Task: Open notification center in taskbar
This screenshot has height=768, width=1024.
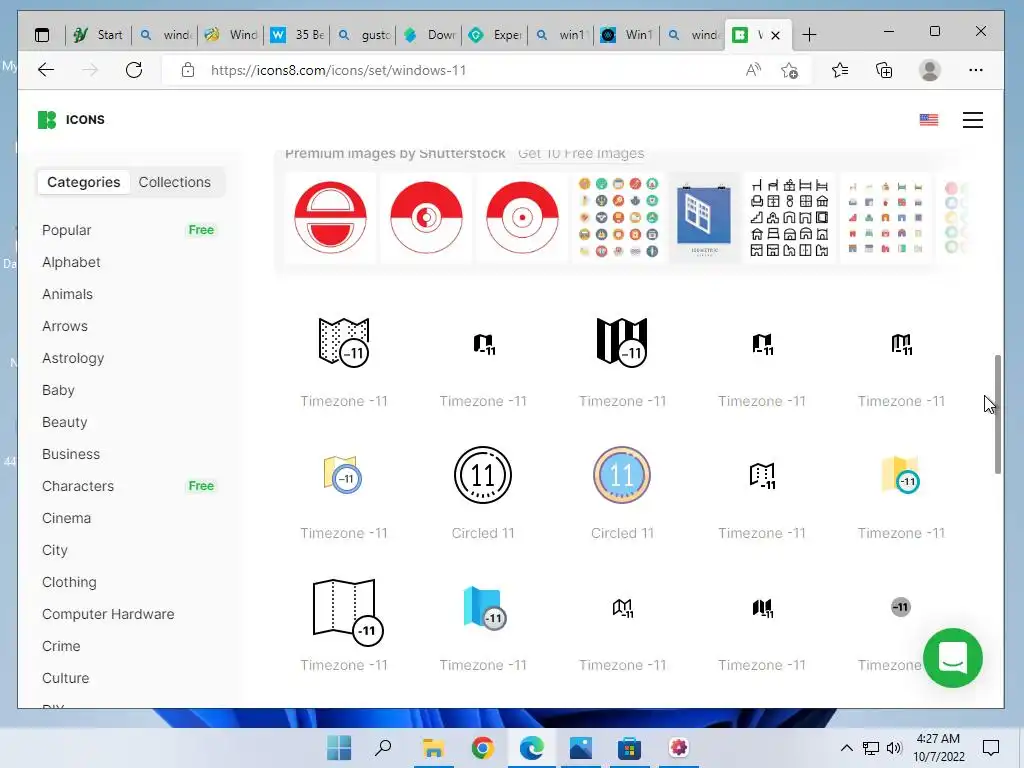Action: pyautogui.click(x=991, y=748)
